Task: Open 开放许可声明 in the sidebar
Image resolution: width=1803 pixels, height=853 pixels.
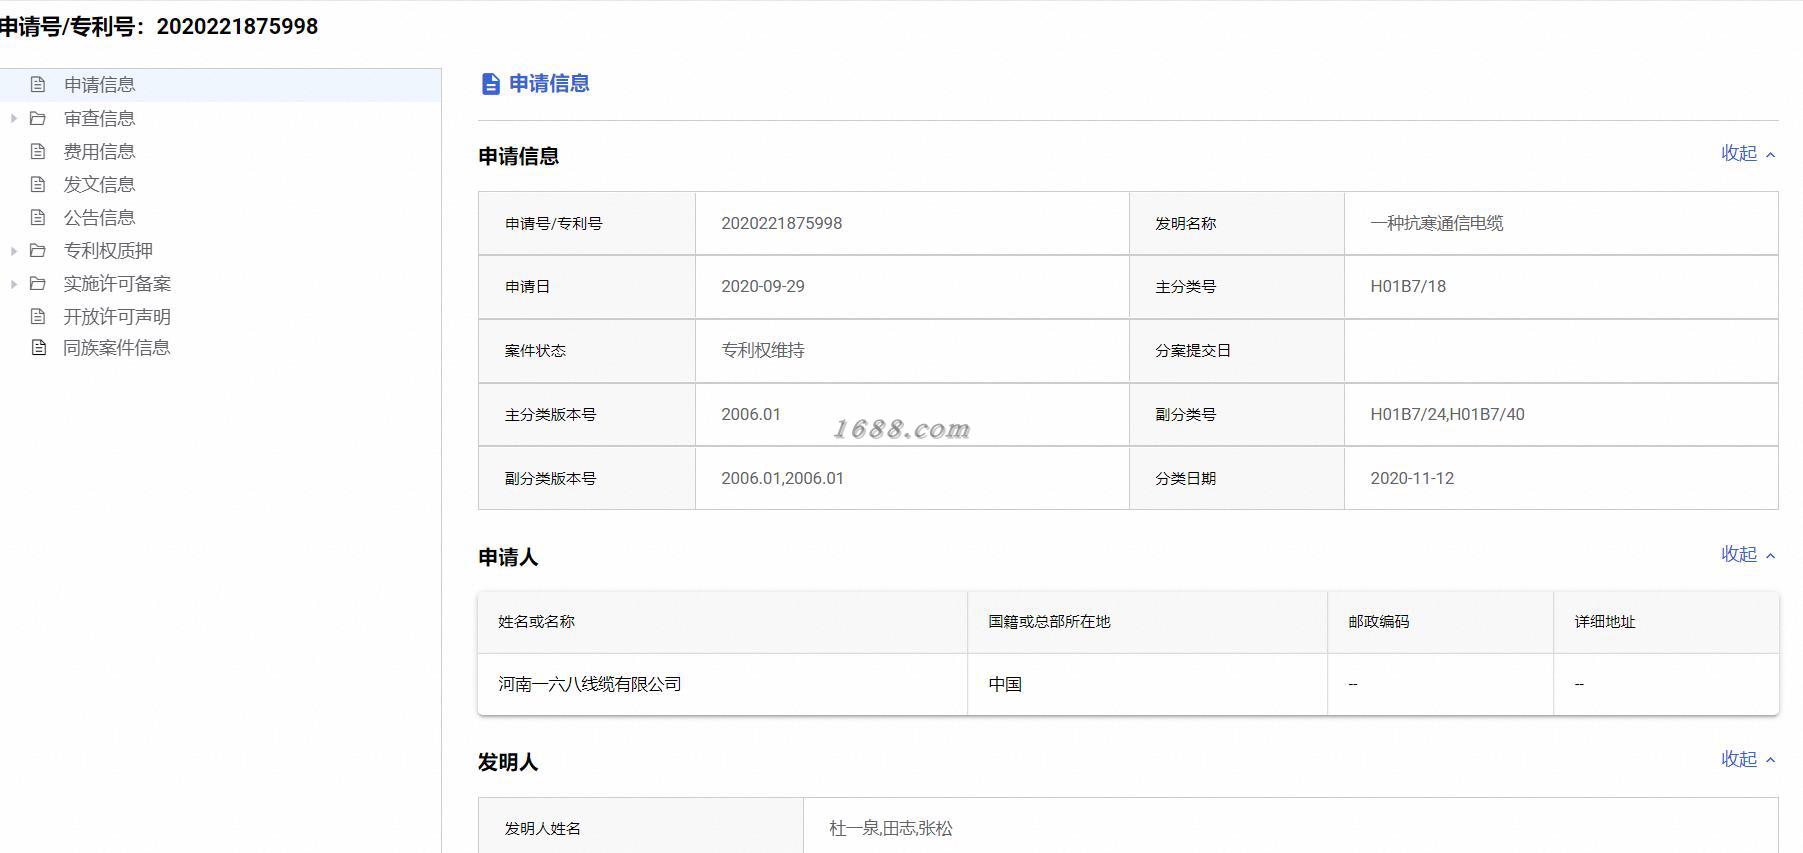Action: pyautogui.click(x=118, y=316)
